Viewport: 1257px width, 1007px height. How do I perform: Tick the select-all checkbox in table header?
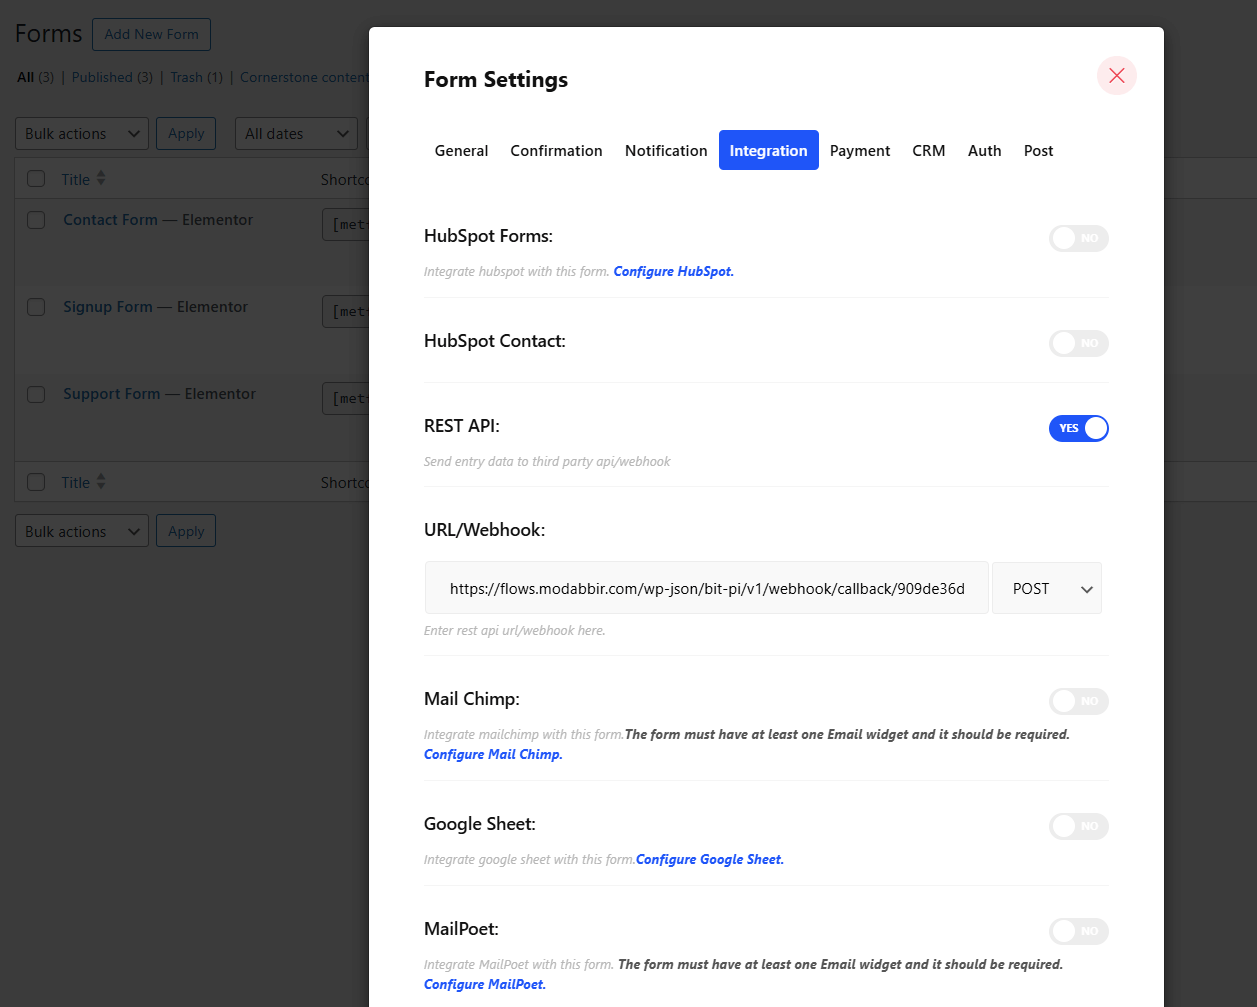pyautogui.click(x=36, y=179)
